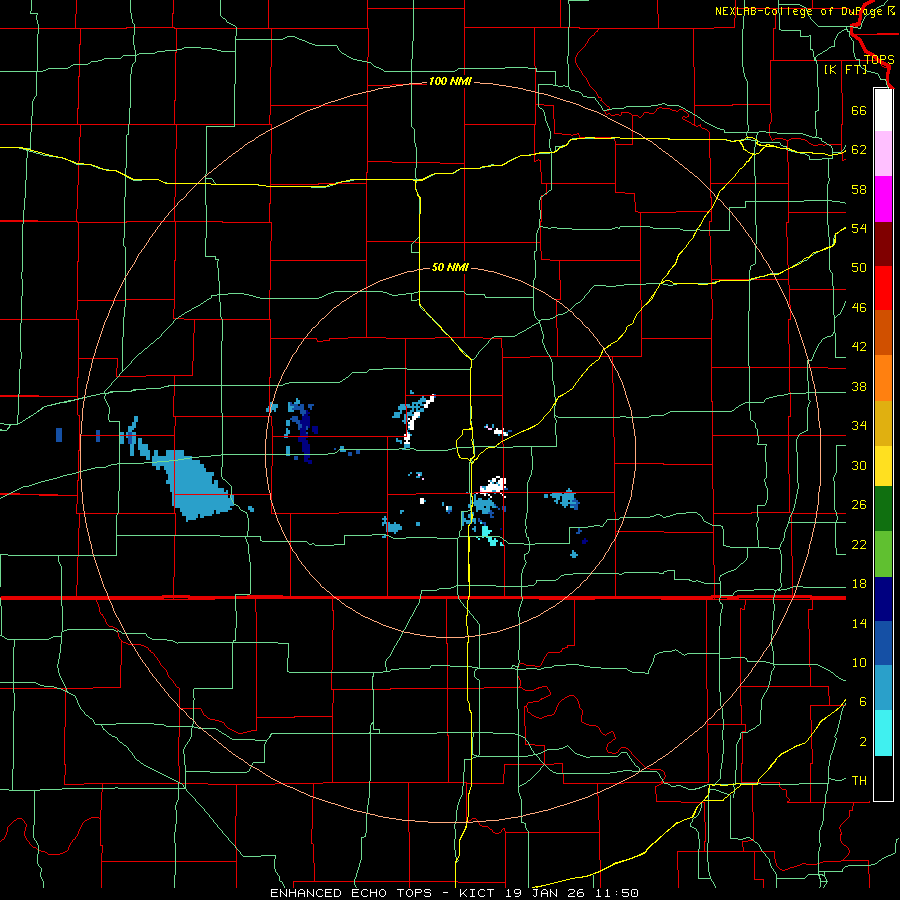The width and height of the screenshot is (900, 900).
Task: Choose the light green legend swatch
Action: pyautogui.click(x=883, y=554)
